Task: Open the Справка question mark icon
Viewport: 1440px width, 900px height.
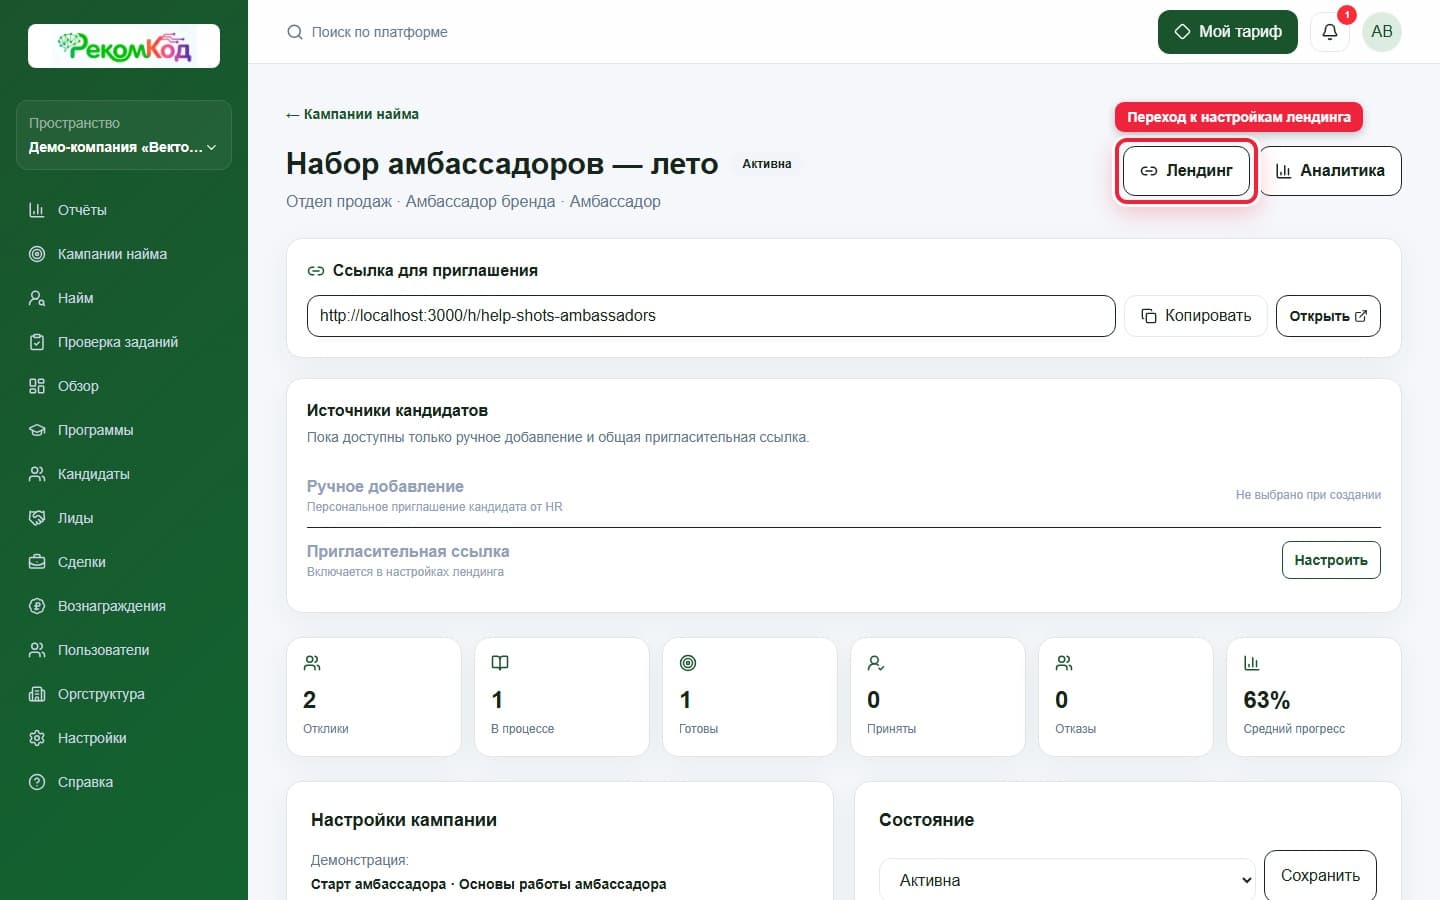Action: pos(37,782)
